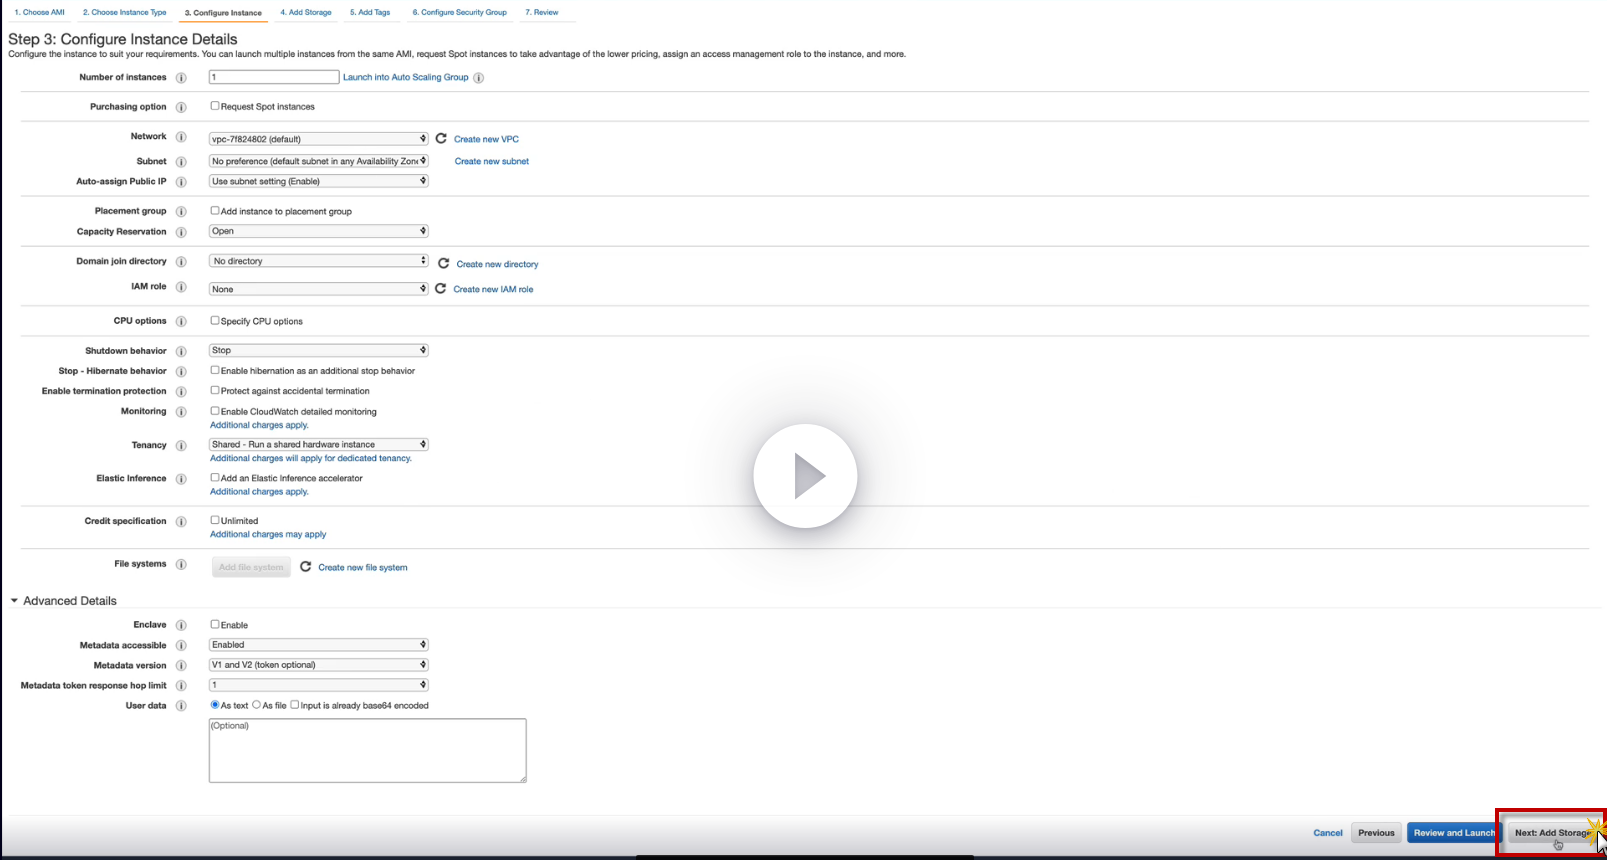Viewport: 1607px width, 860px height.
Task: Open Enable termination protection info icon
Action: (181, 392)
